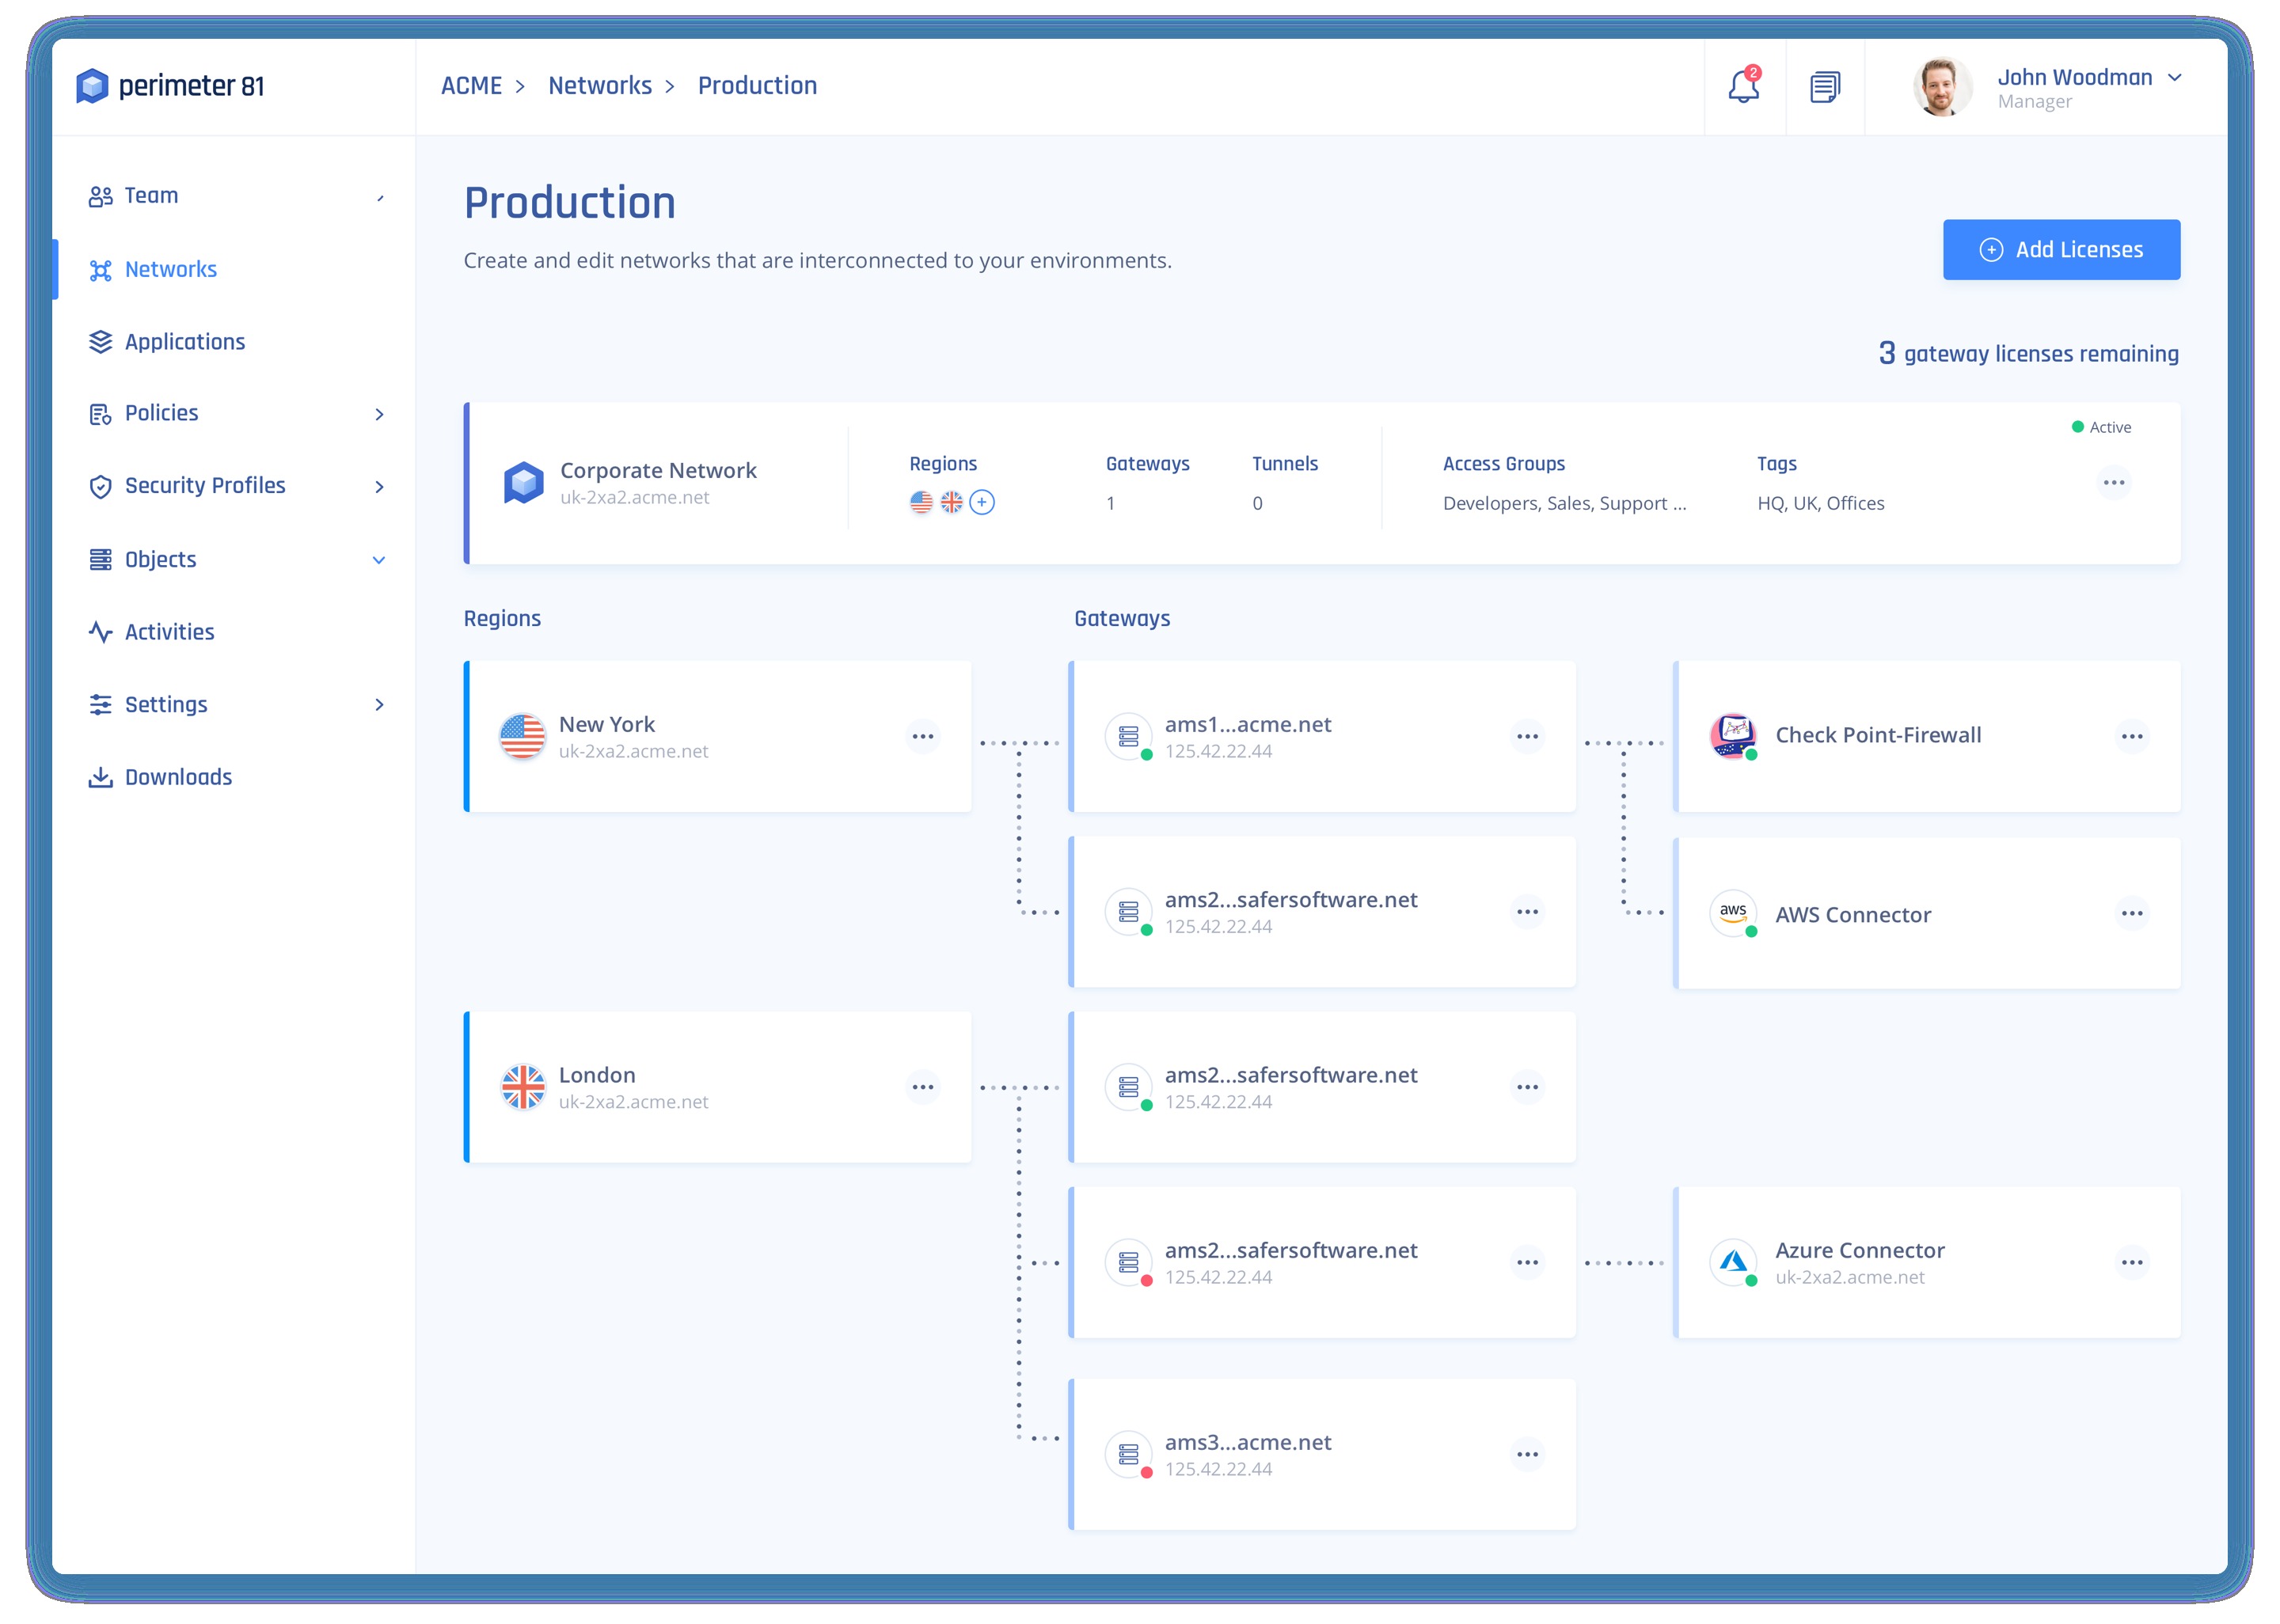This screenshot has height=1624, width=2280.
Task: Open London region options menu
Action: point(922,1087)
